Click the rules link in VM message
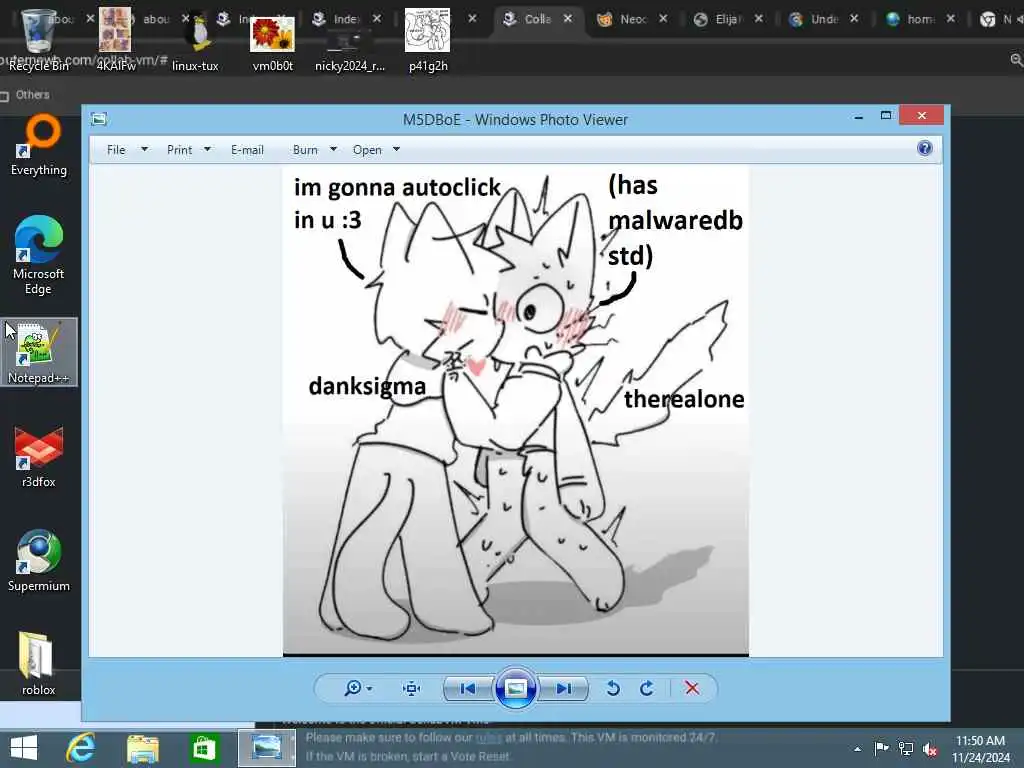The image size is (1024, 768). pyautogui.click(x=488, y=737)
